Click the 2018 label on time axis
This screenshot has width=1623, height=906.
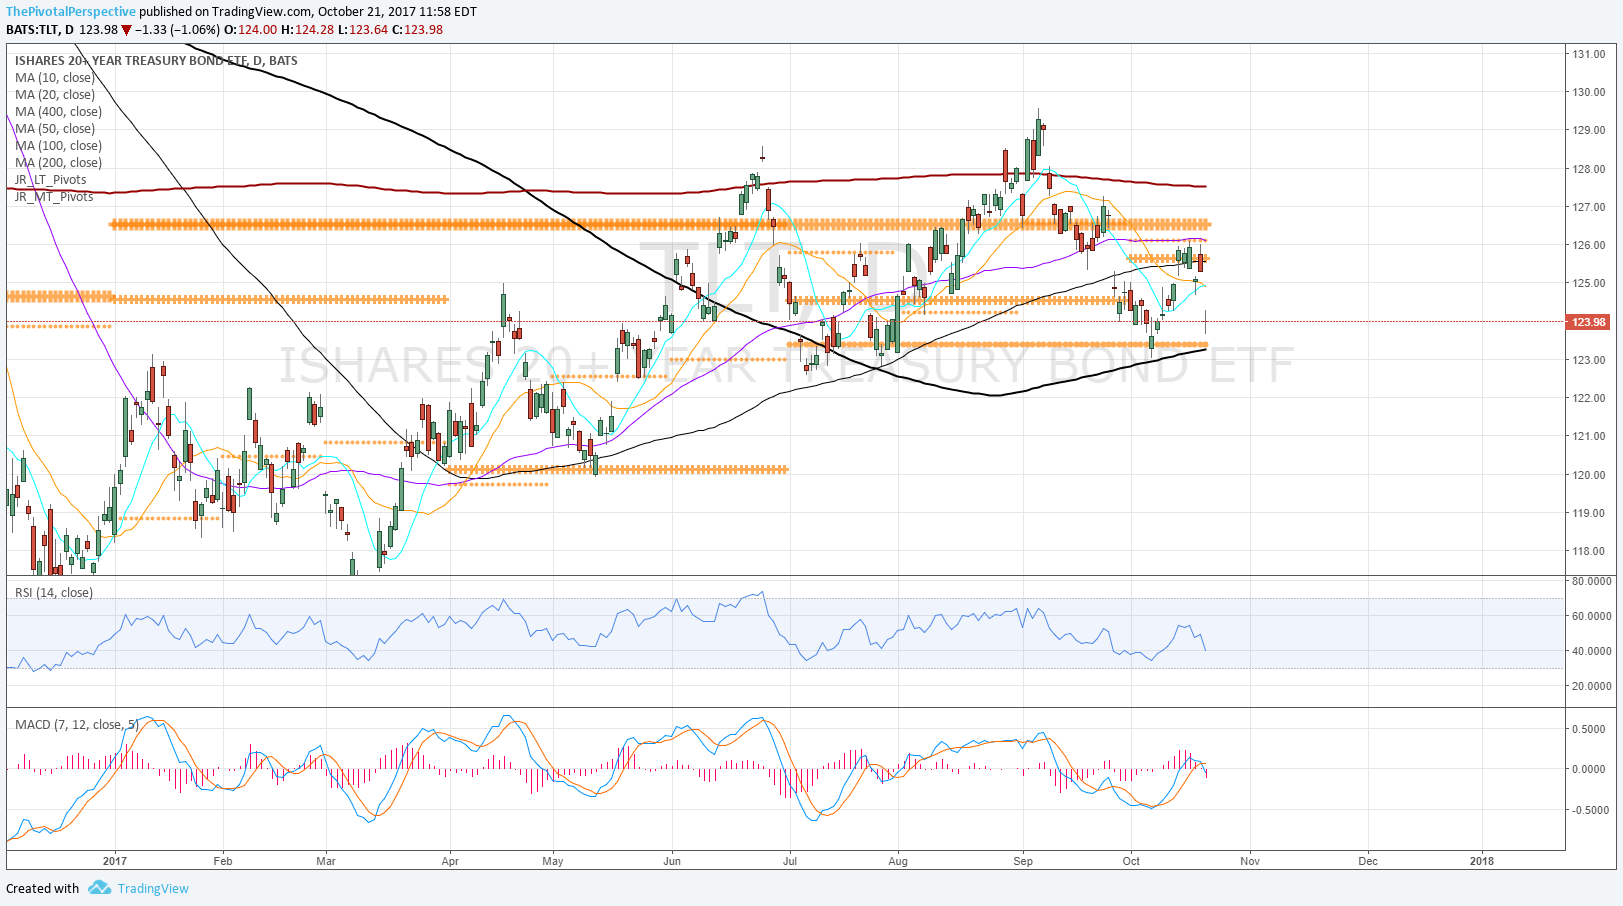(x=1482, y=861)
